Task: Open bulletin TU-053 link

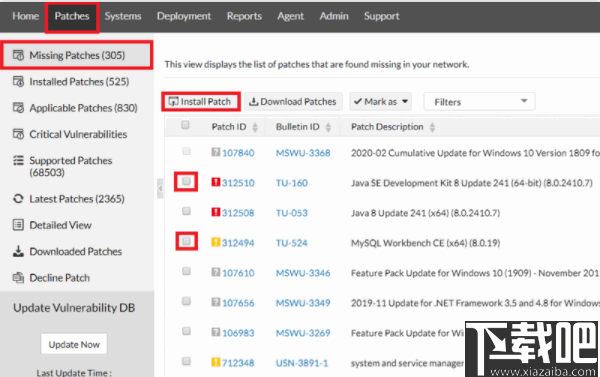Action: 292,213
